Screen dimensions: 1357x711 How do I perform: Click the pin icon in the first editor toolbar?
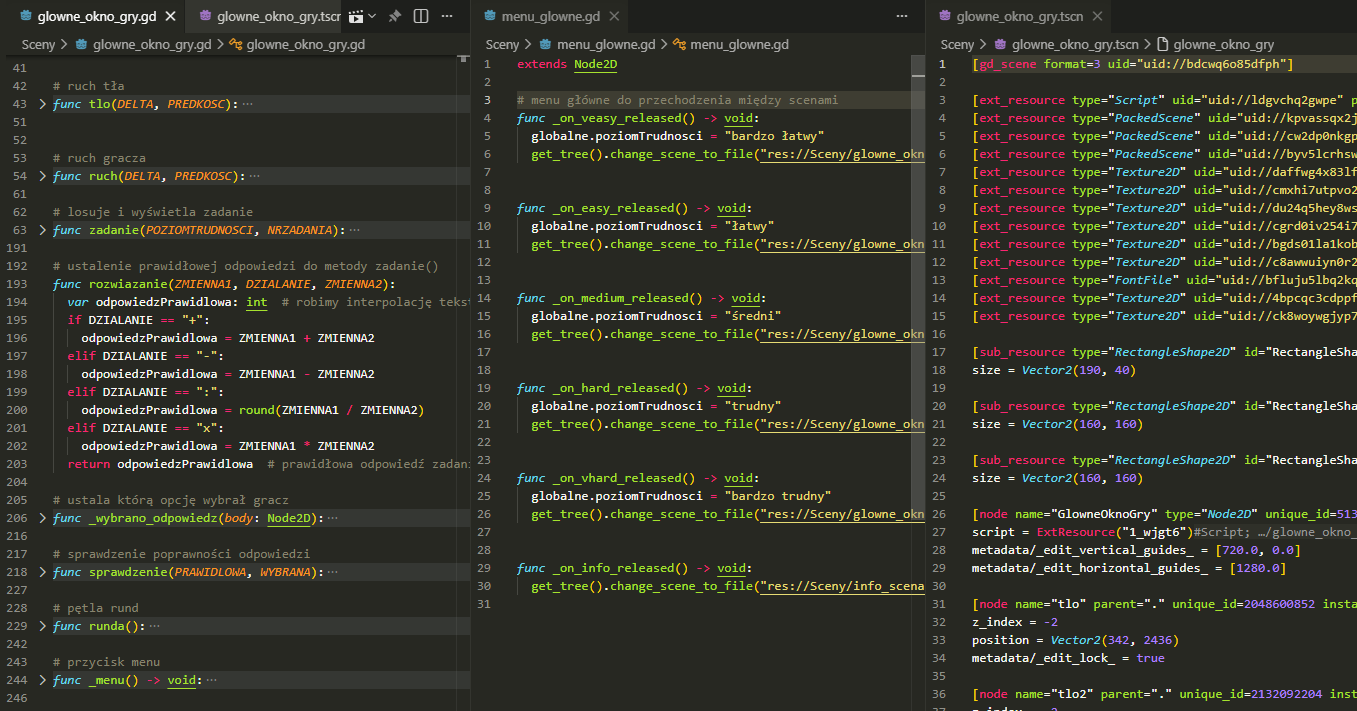tap(395, 17)
